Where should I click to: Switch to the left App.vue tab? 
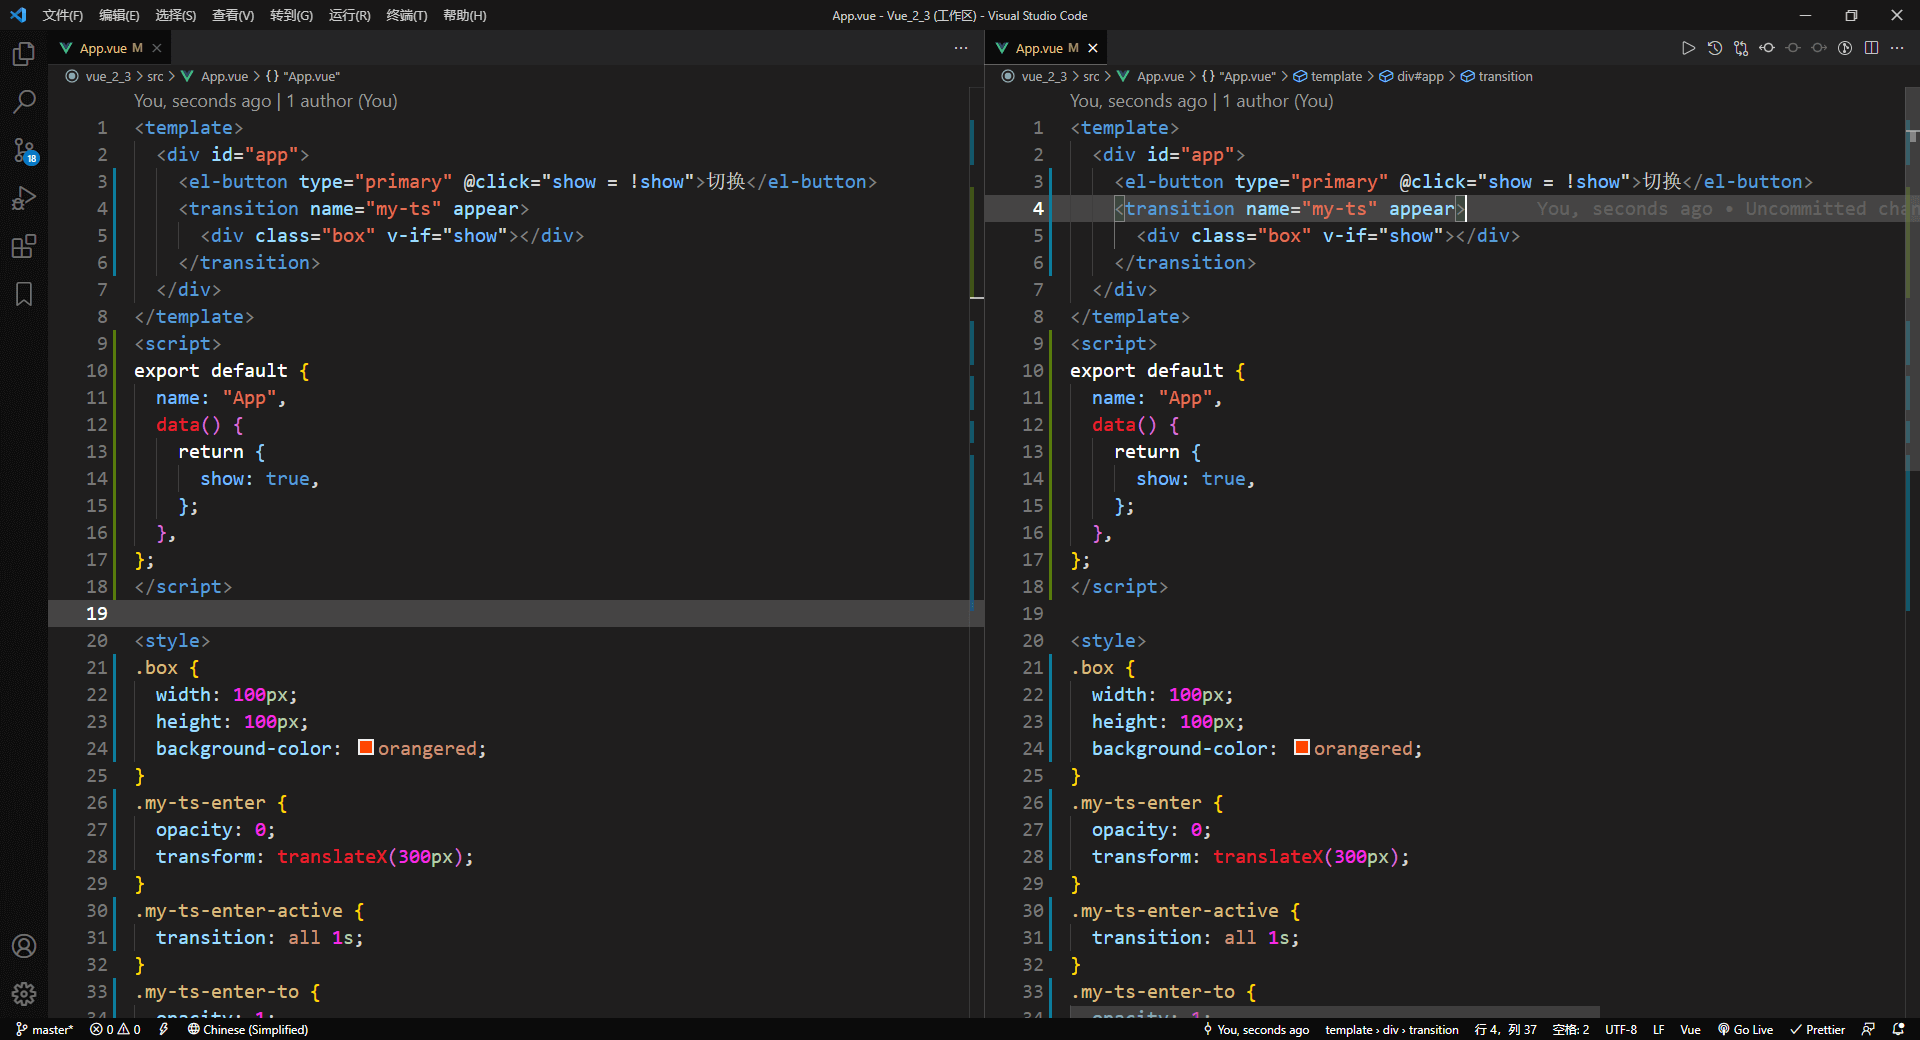(103, 48)
